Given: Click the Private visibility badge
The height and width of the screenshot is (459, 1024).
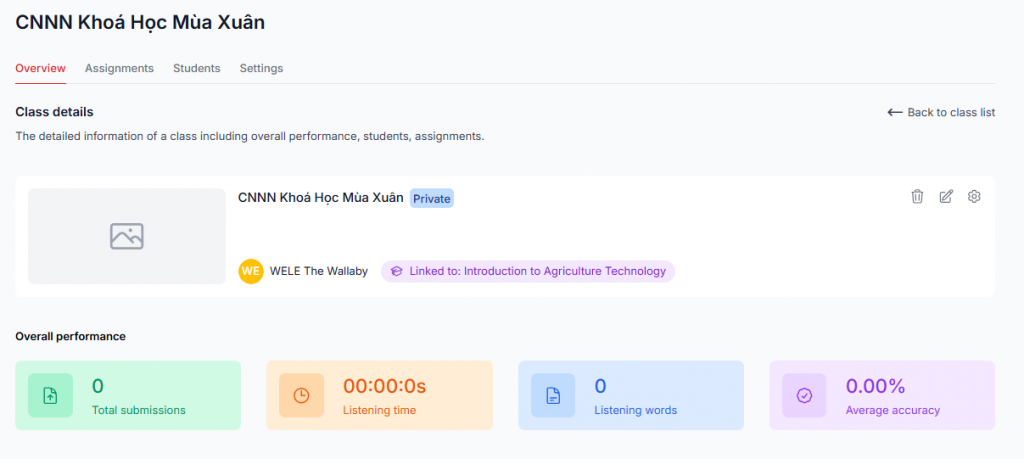Looking at the screenshot, I should [x=432, y=198].
